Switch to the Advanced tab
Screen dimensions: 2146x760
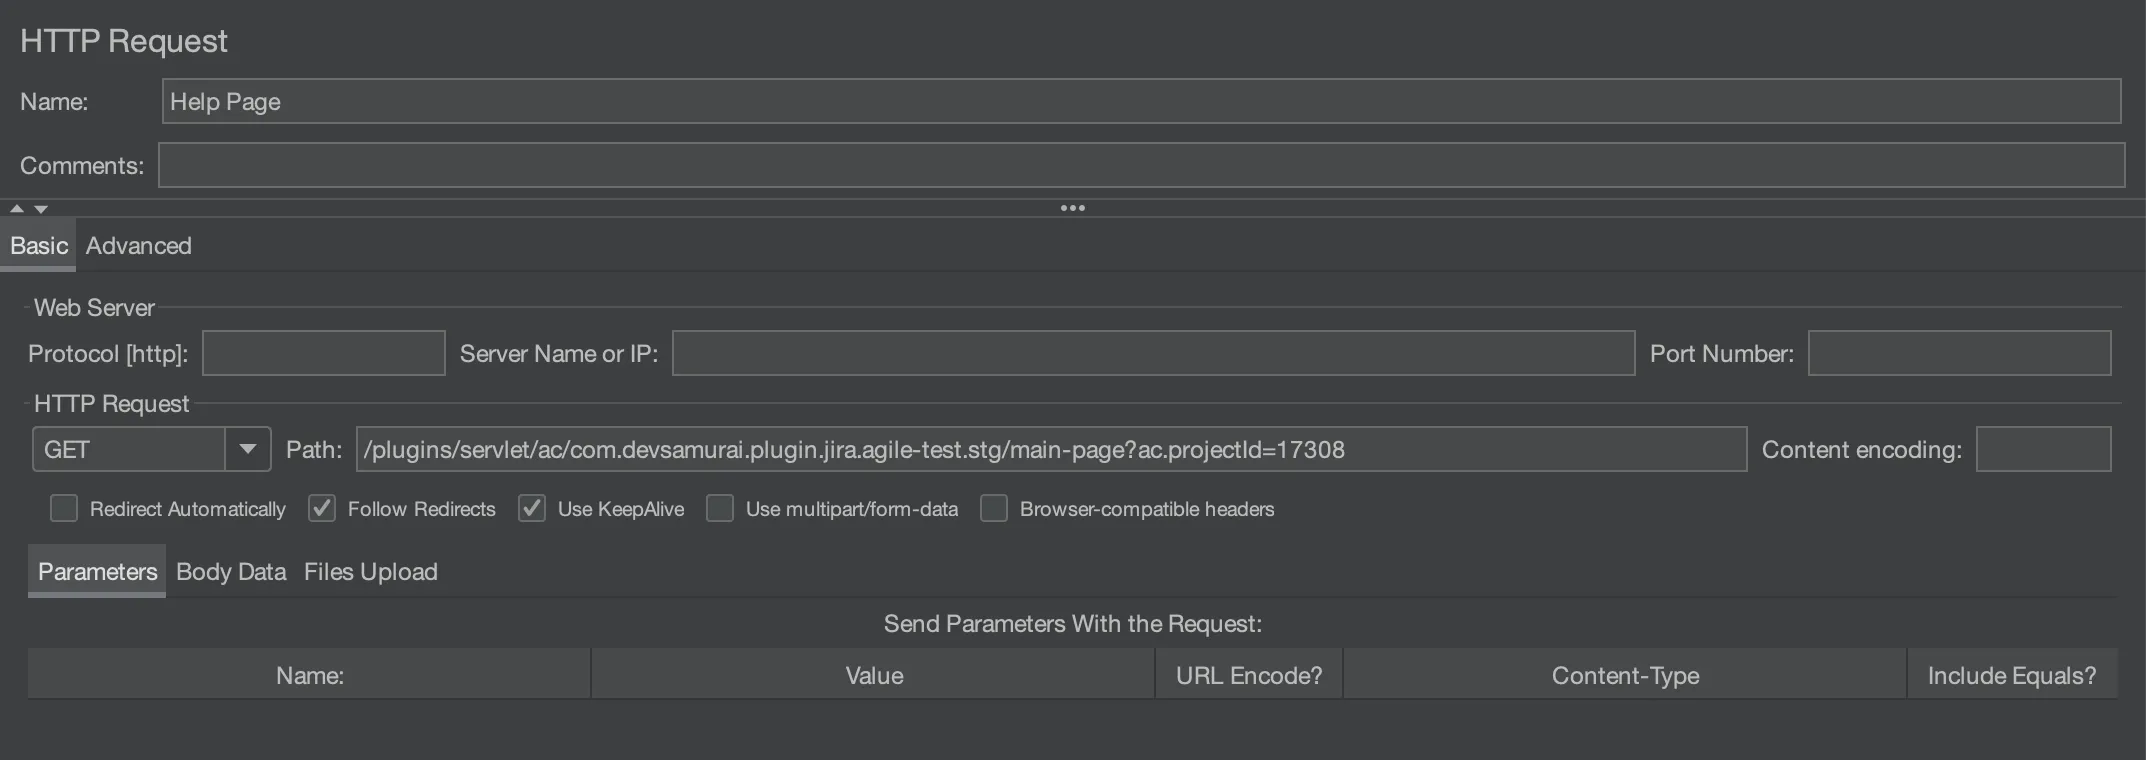click(138, 246)
